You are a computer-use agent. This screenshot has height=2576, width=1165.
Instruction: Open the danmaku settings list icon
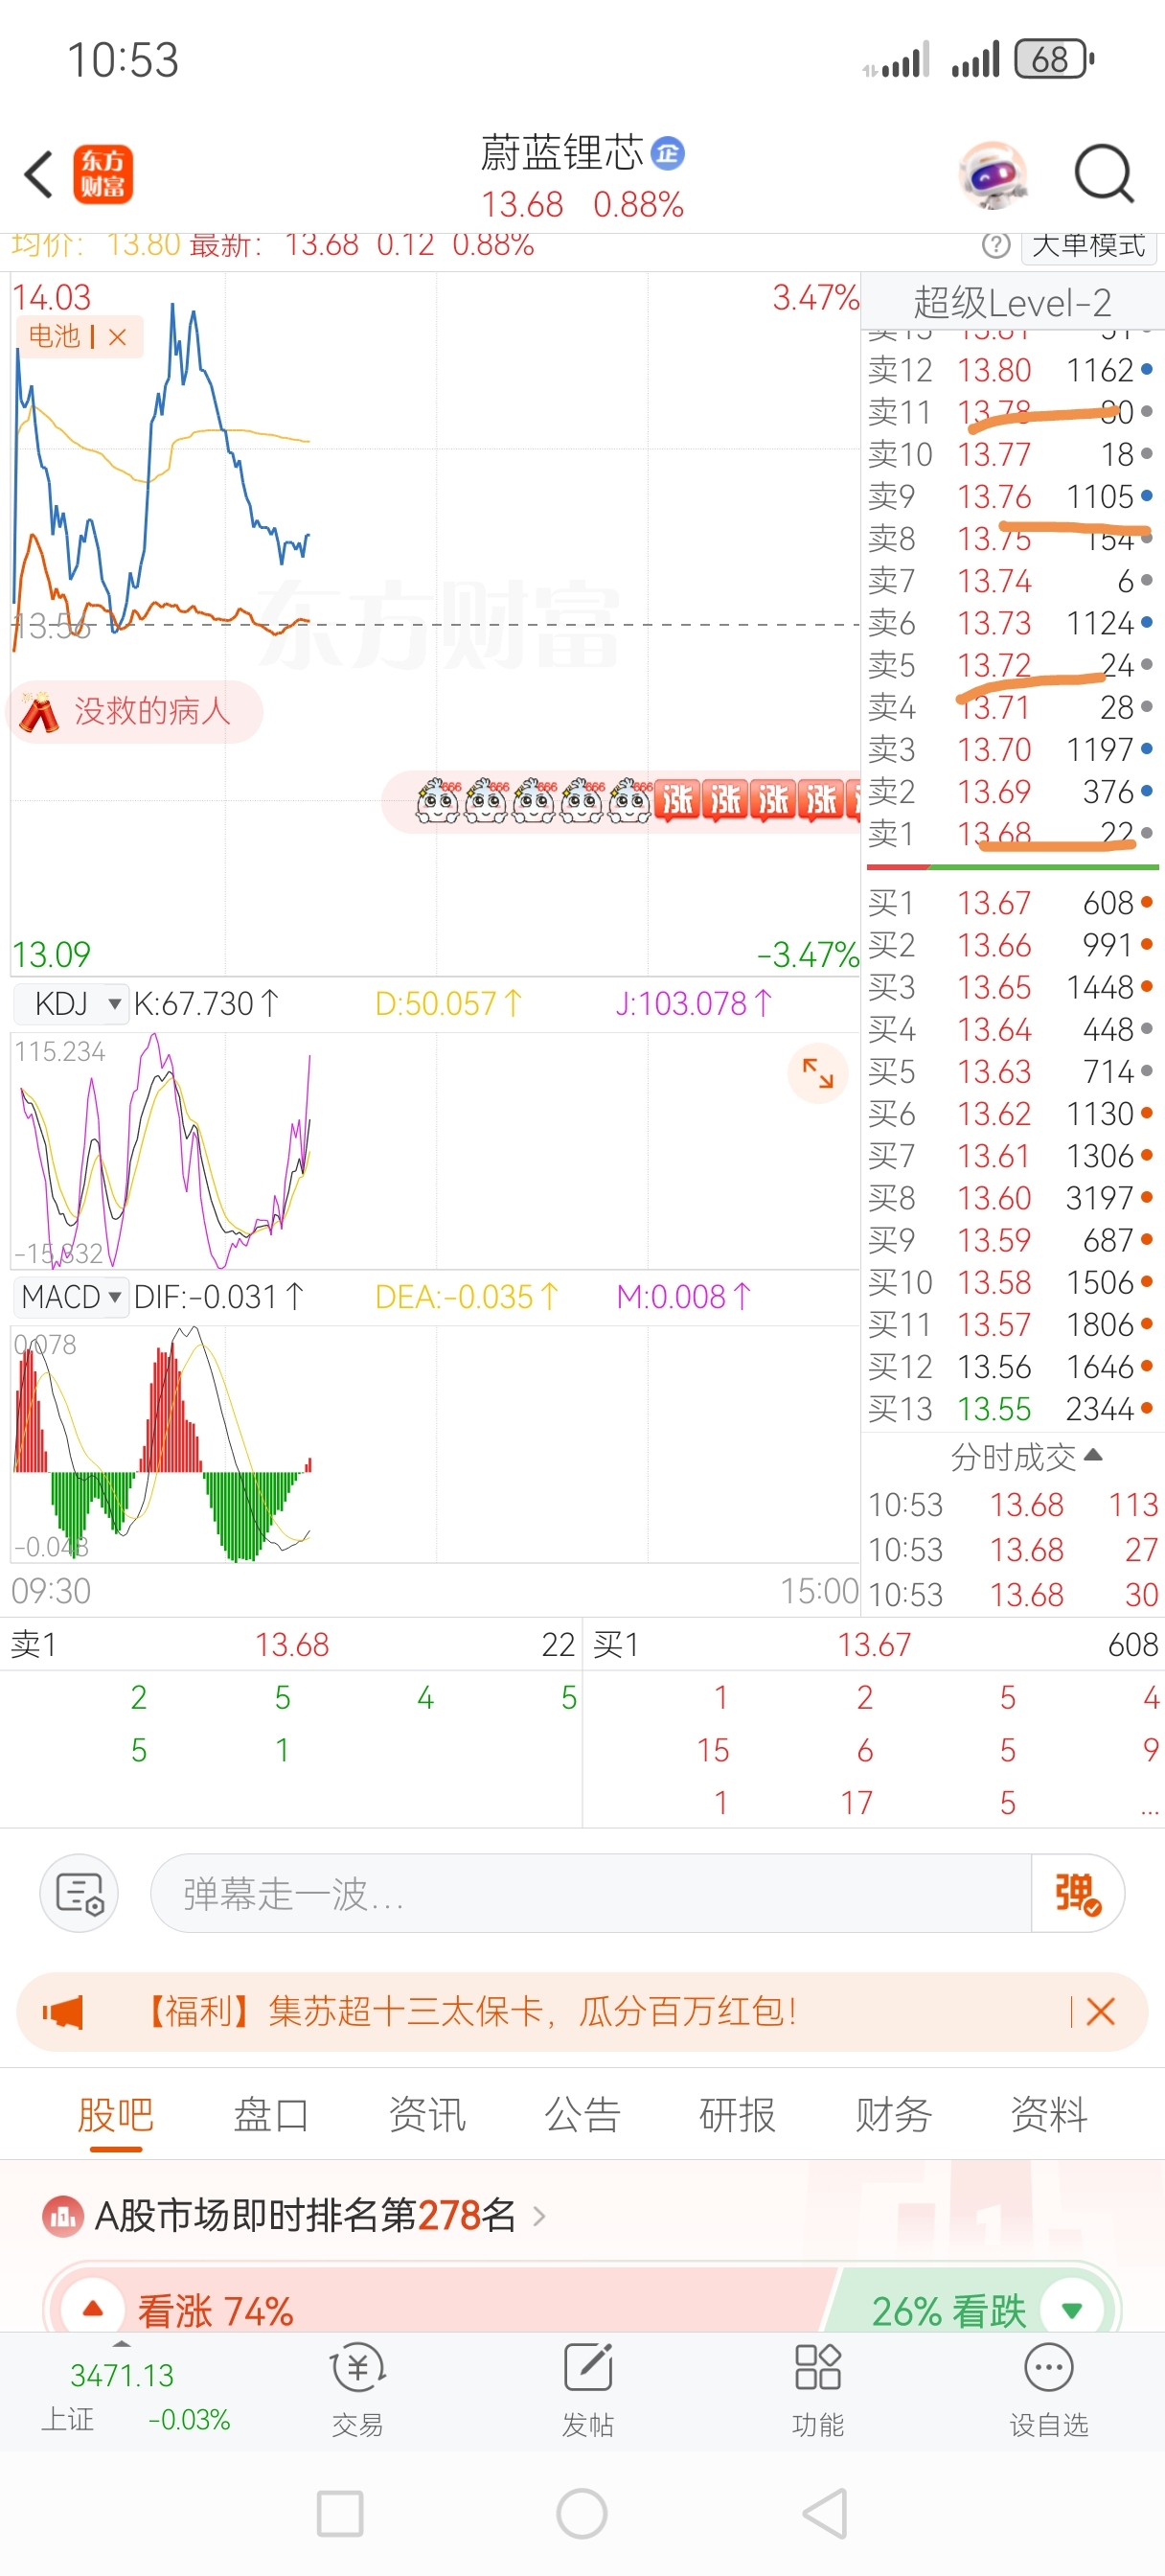(x=79, y=1893)
